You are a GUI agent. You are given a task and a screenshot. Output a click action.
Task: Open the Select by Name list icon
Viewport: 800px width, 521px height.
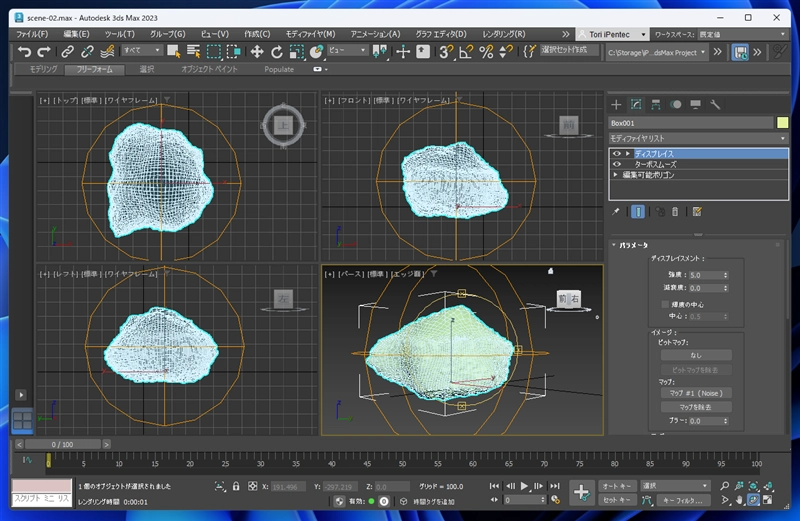[x=193, y=52]
